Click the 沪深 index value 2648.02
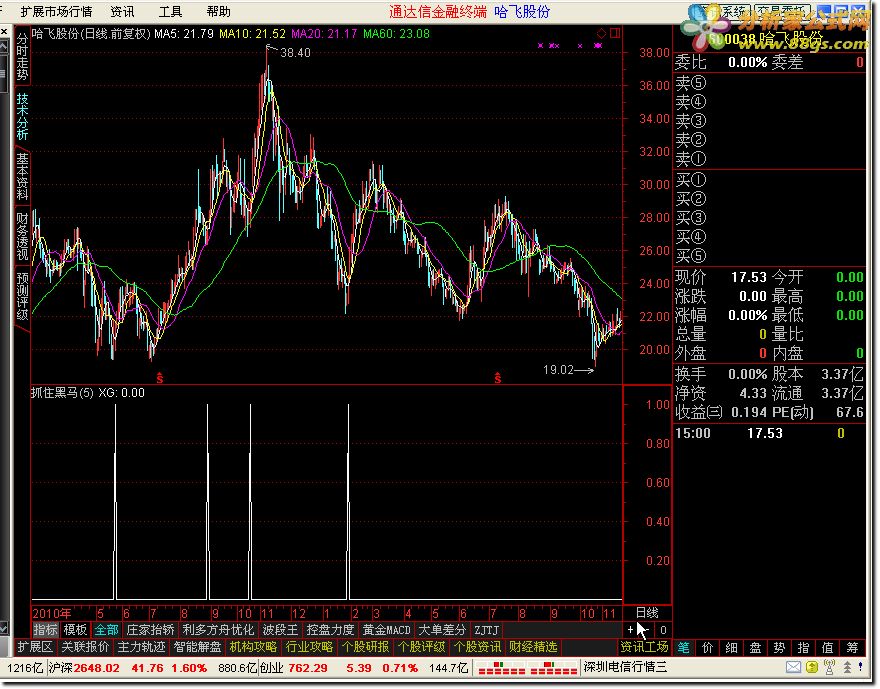 (97, 668)
